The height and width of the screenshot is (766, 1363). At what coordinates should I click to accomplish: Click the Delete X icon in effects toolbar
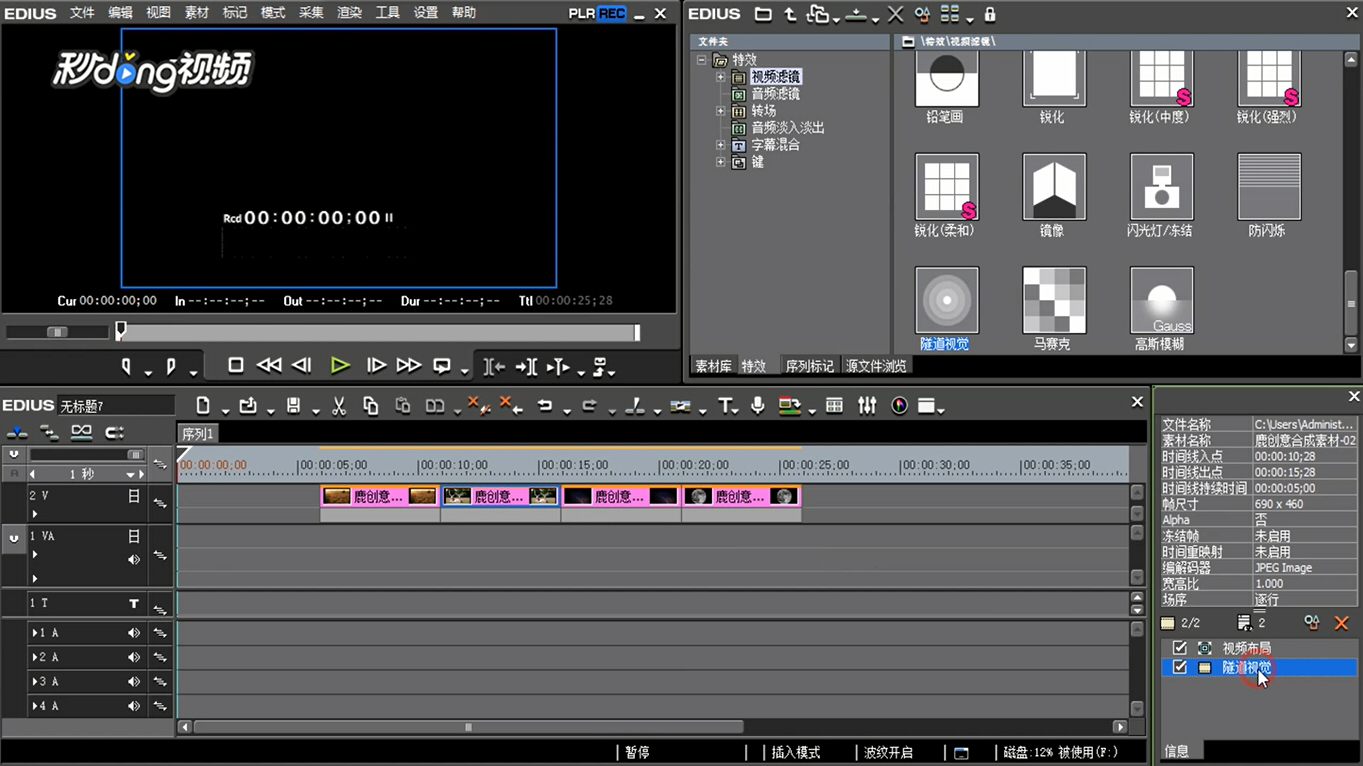[x=895, y=15]
